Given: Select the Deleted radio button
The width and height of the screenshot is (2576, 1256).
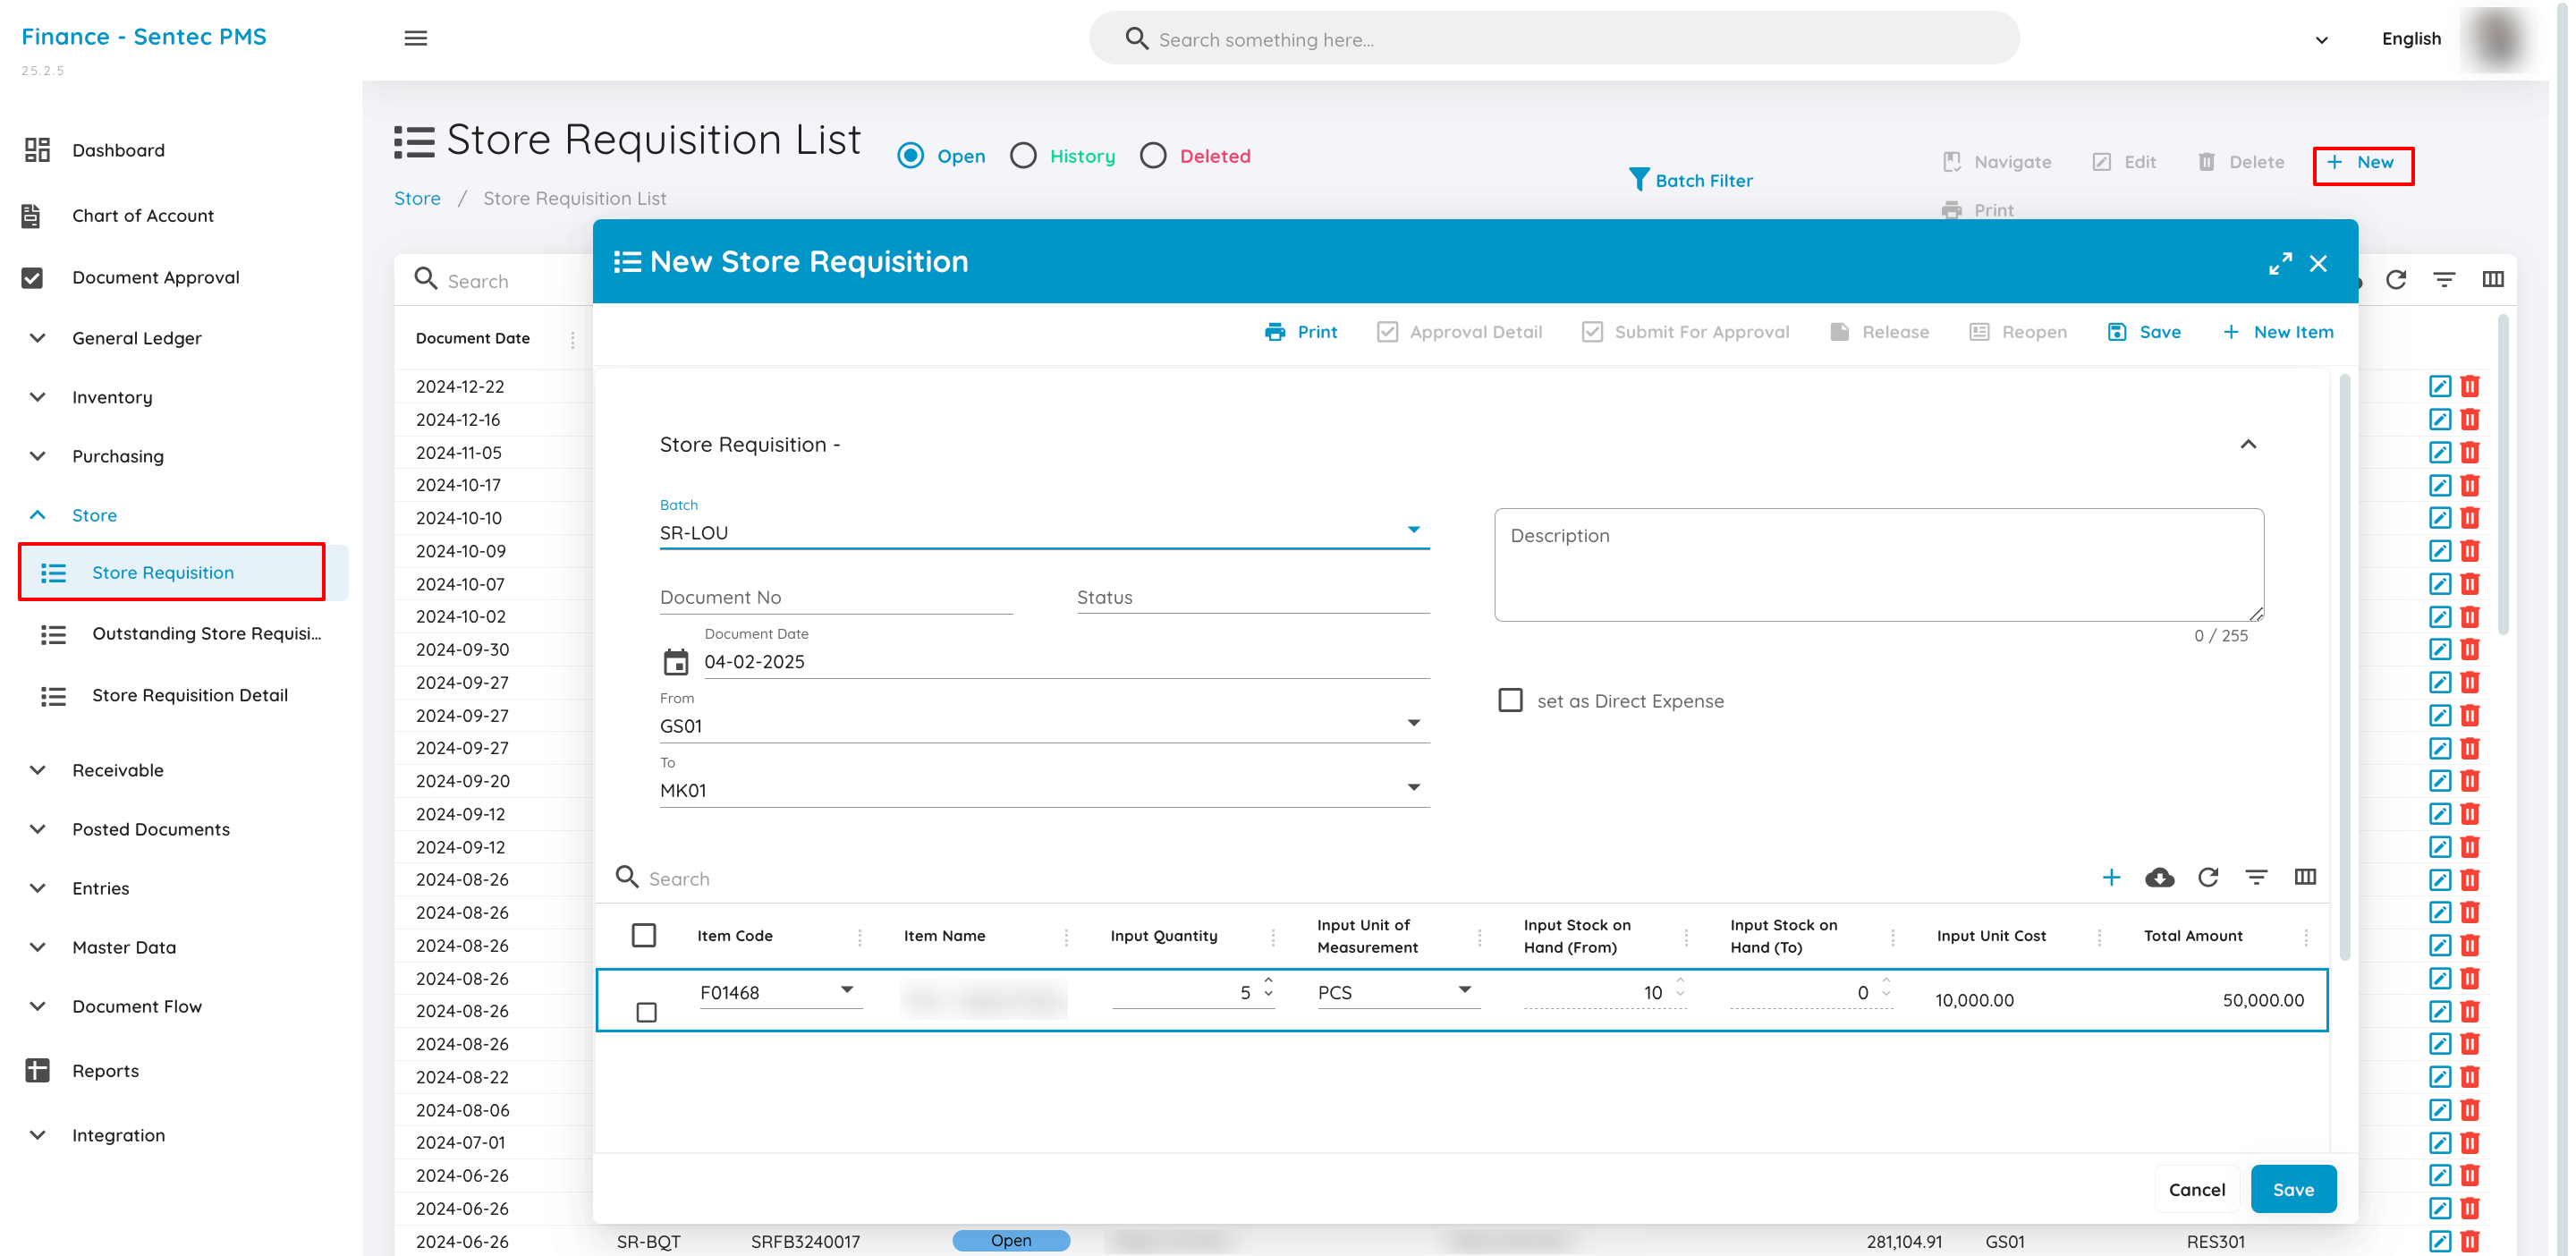Looking at the screenshot, I should [1153, 156].
